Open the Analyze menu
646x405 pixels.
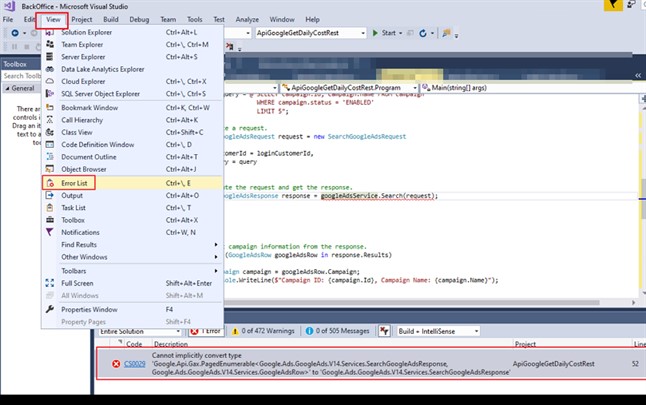tap(247, 19)
